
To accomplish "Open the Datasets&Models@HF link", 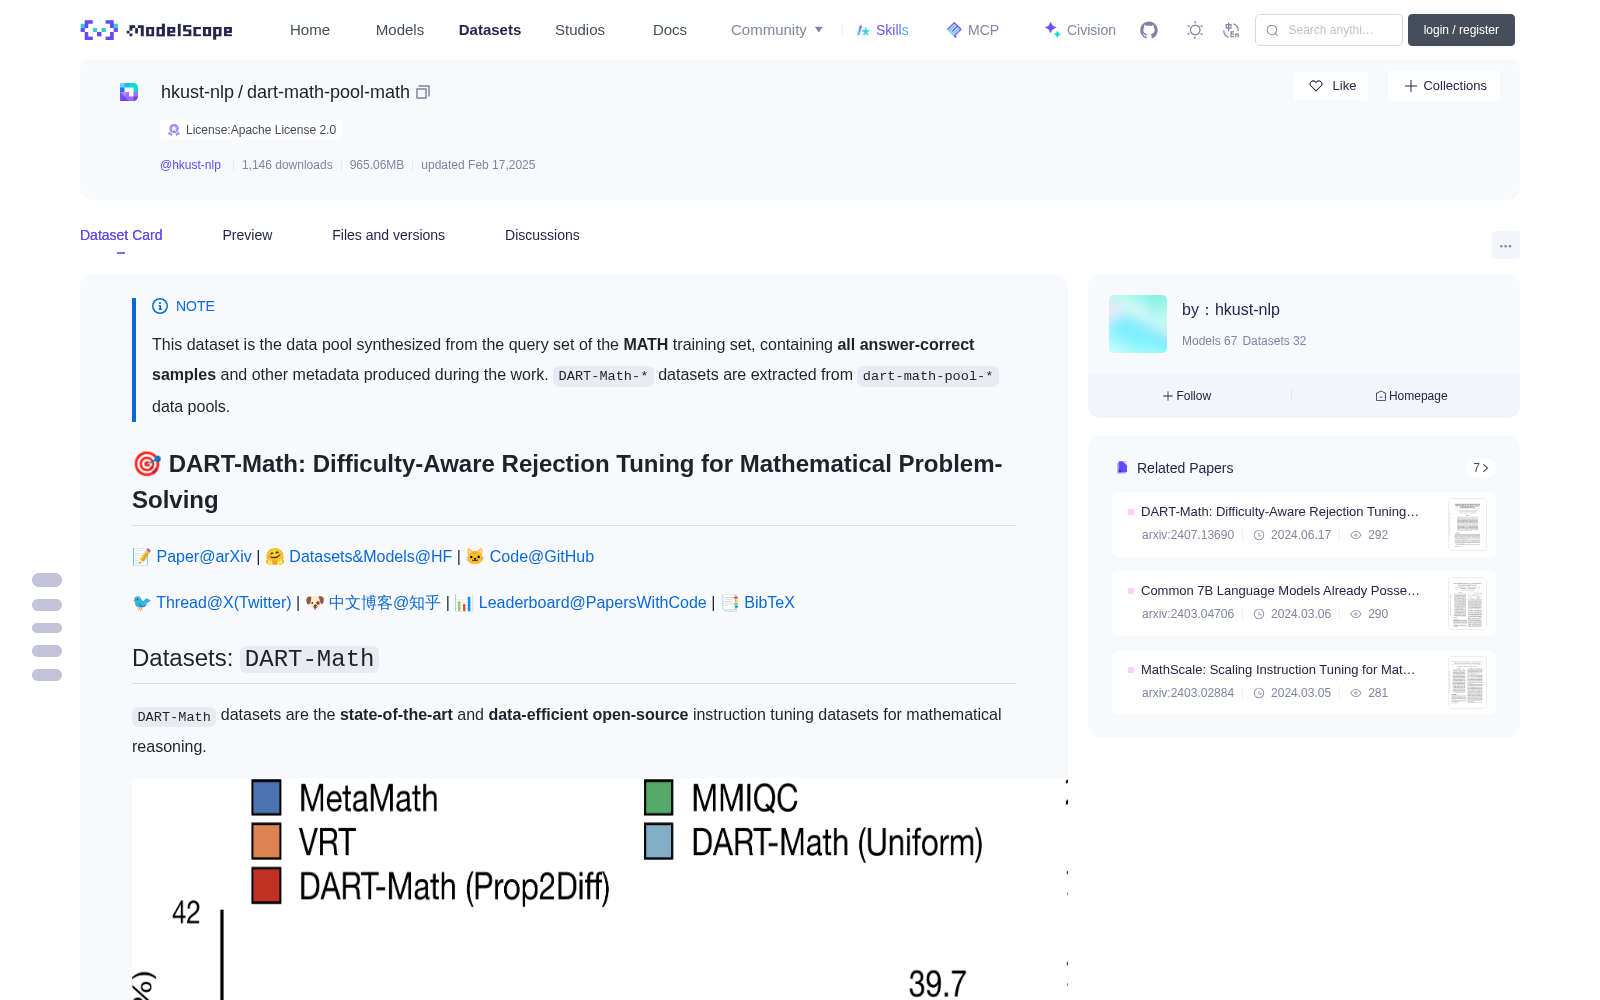I will click(371, 556).
